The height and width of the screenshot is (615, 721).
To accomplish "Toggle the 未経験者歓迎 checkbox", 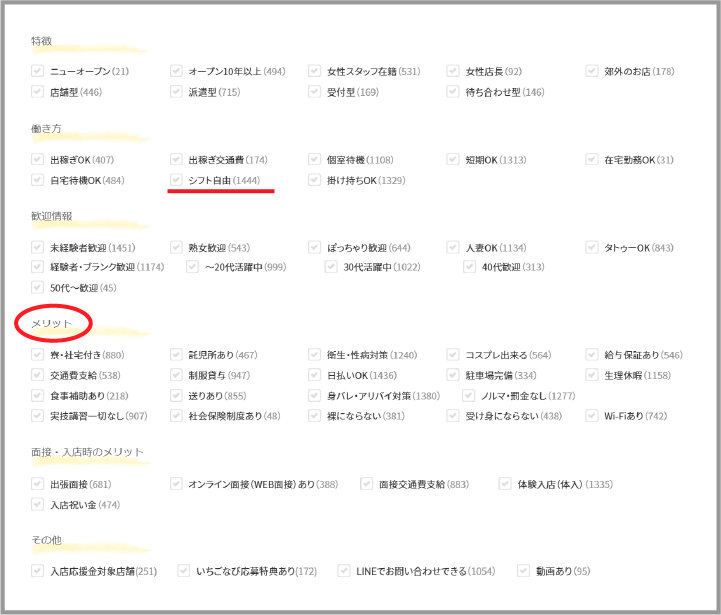I will point(38,247).
